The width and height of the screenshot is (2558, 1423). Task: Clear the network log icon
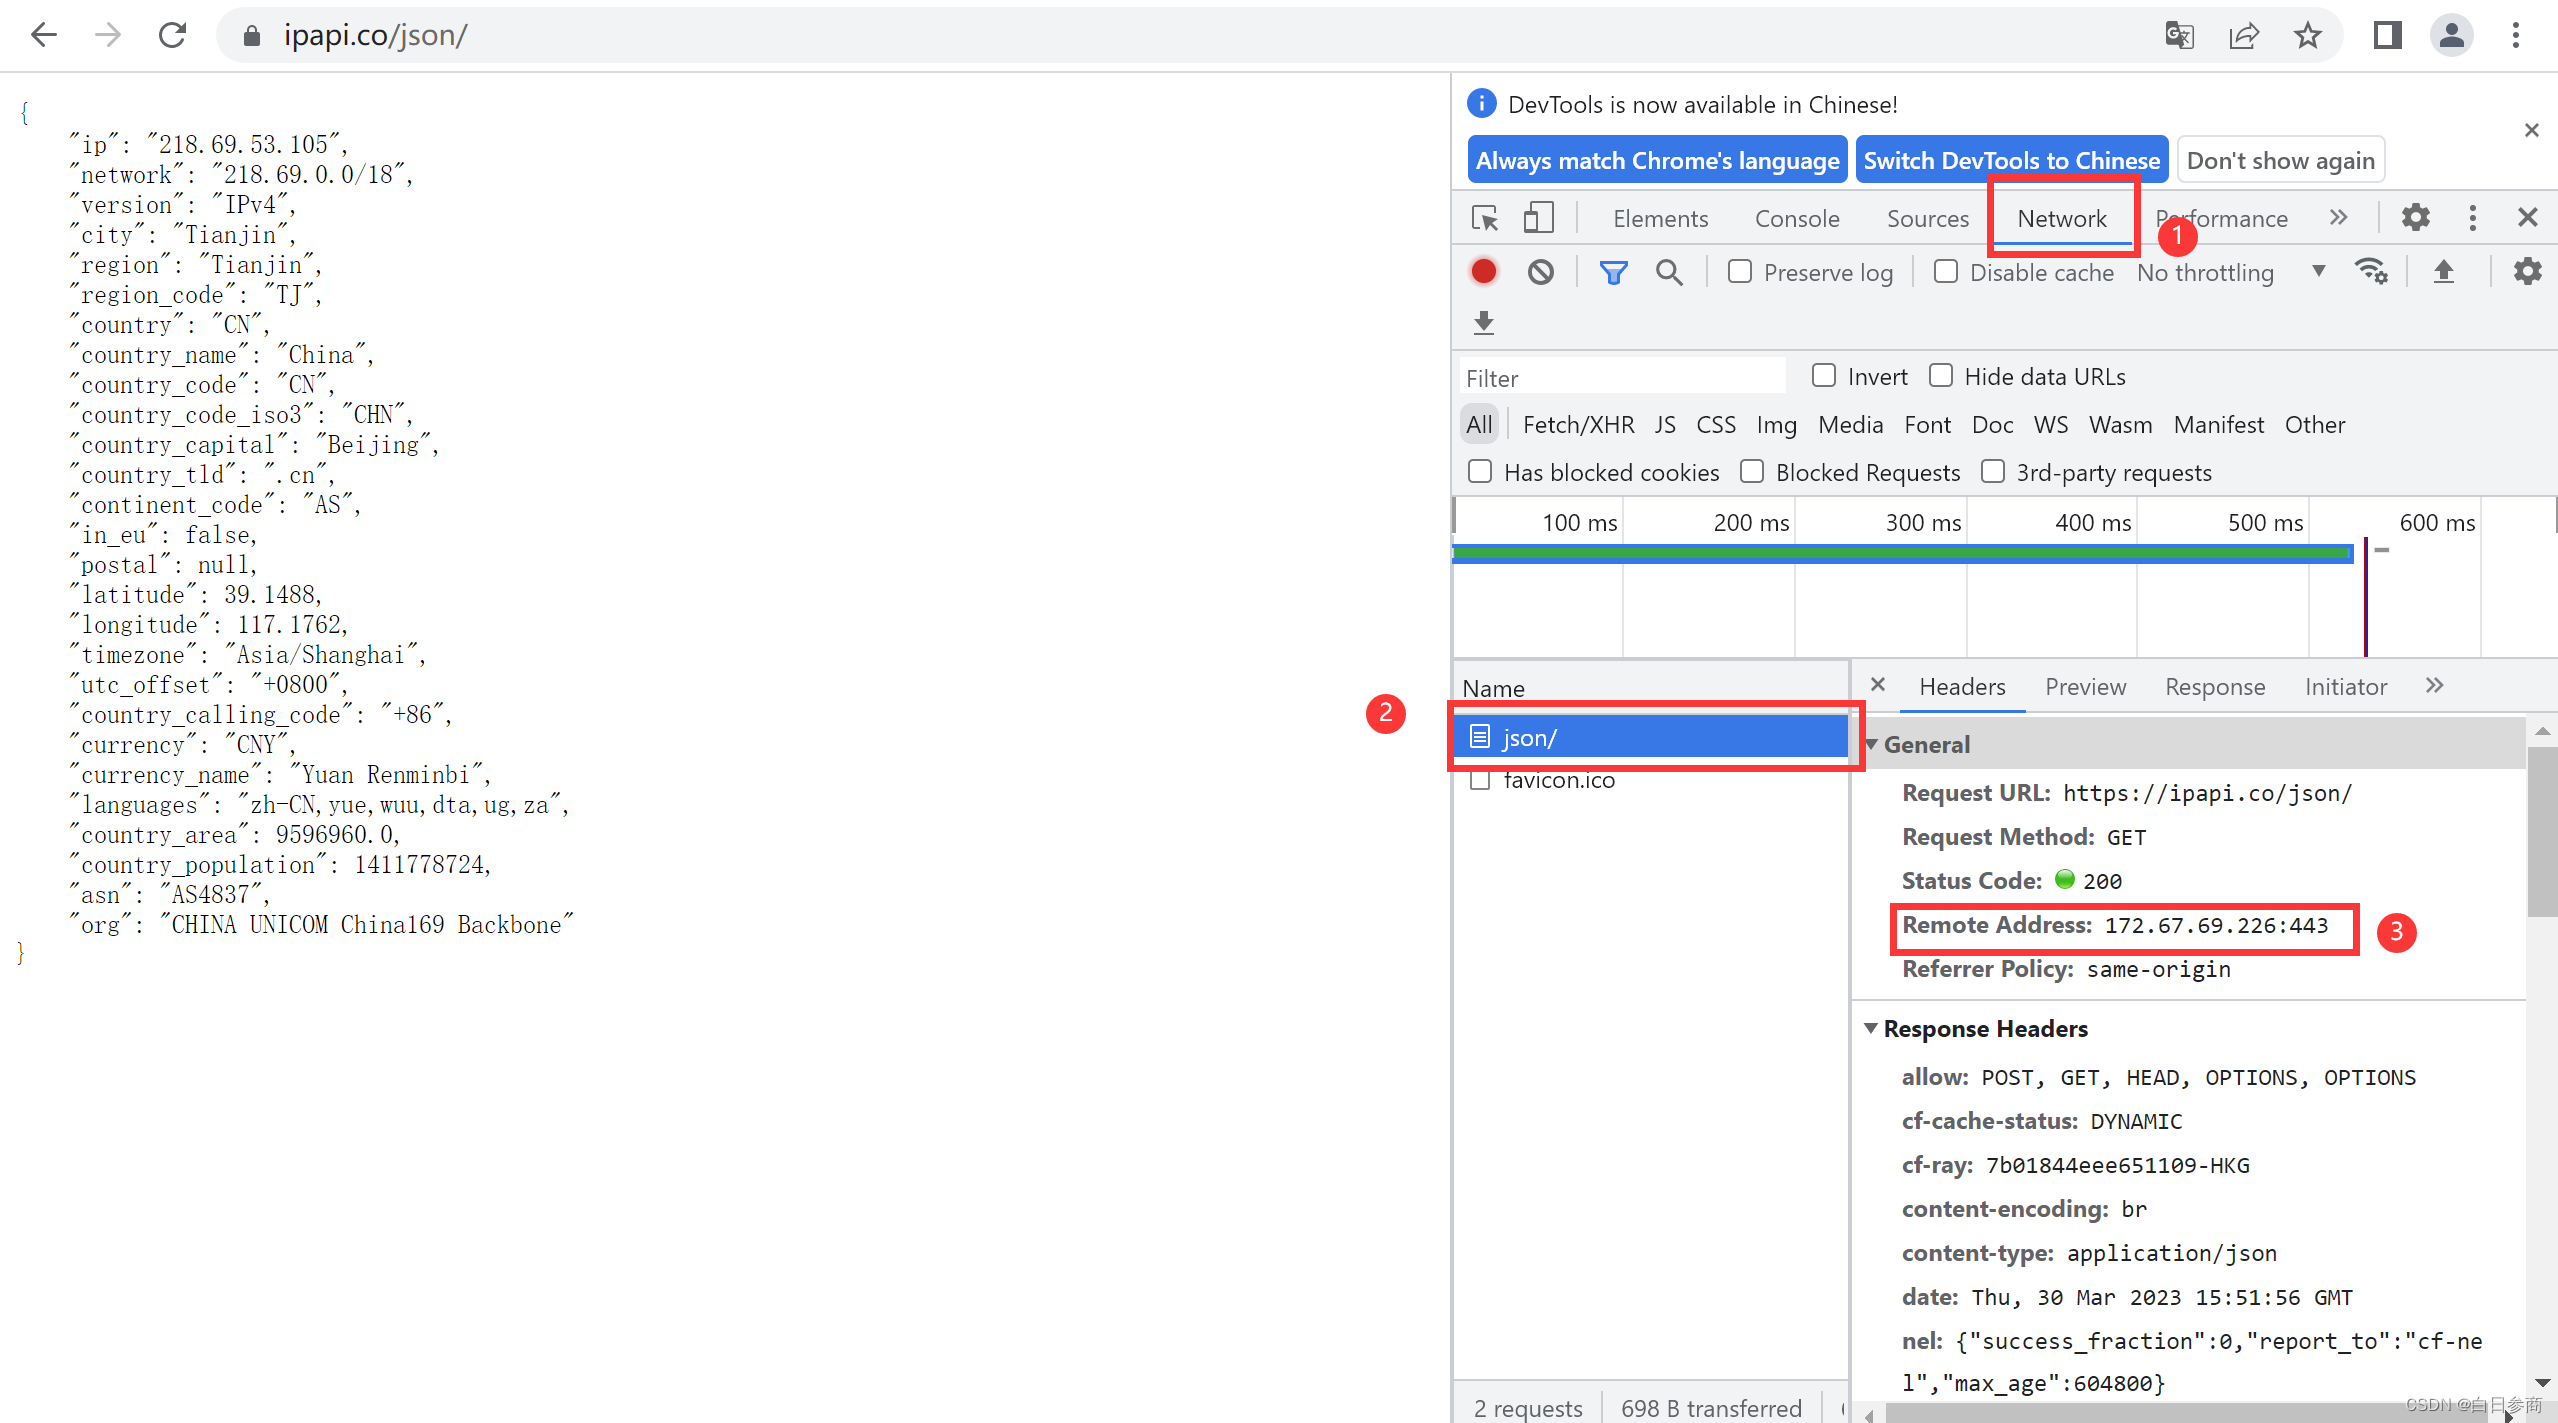[1540, 272]
